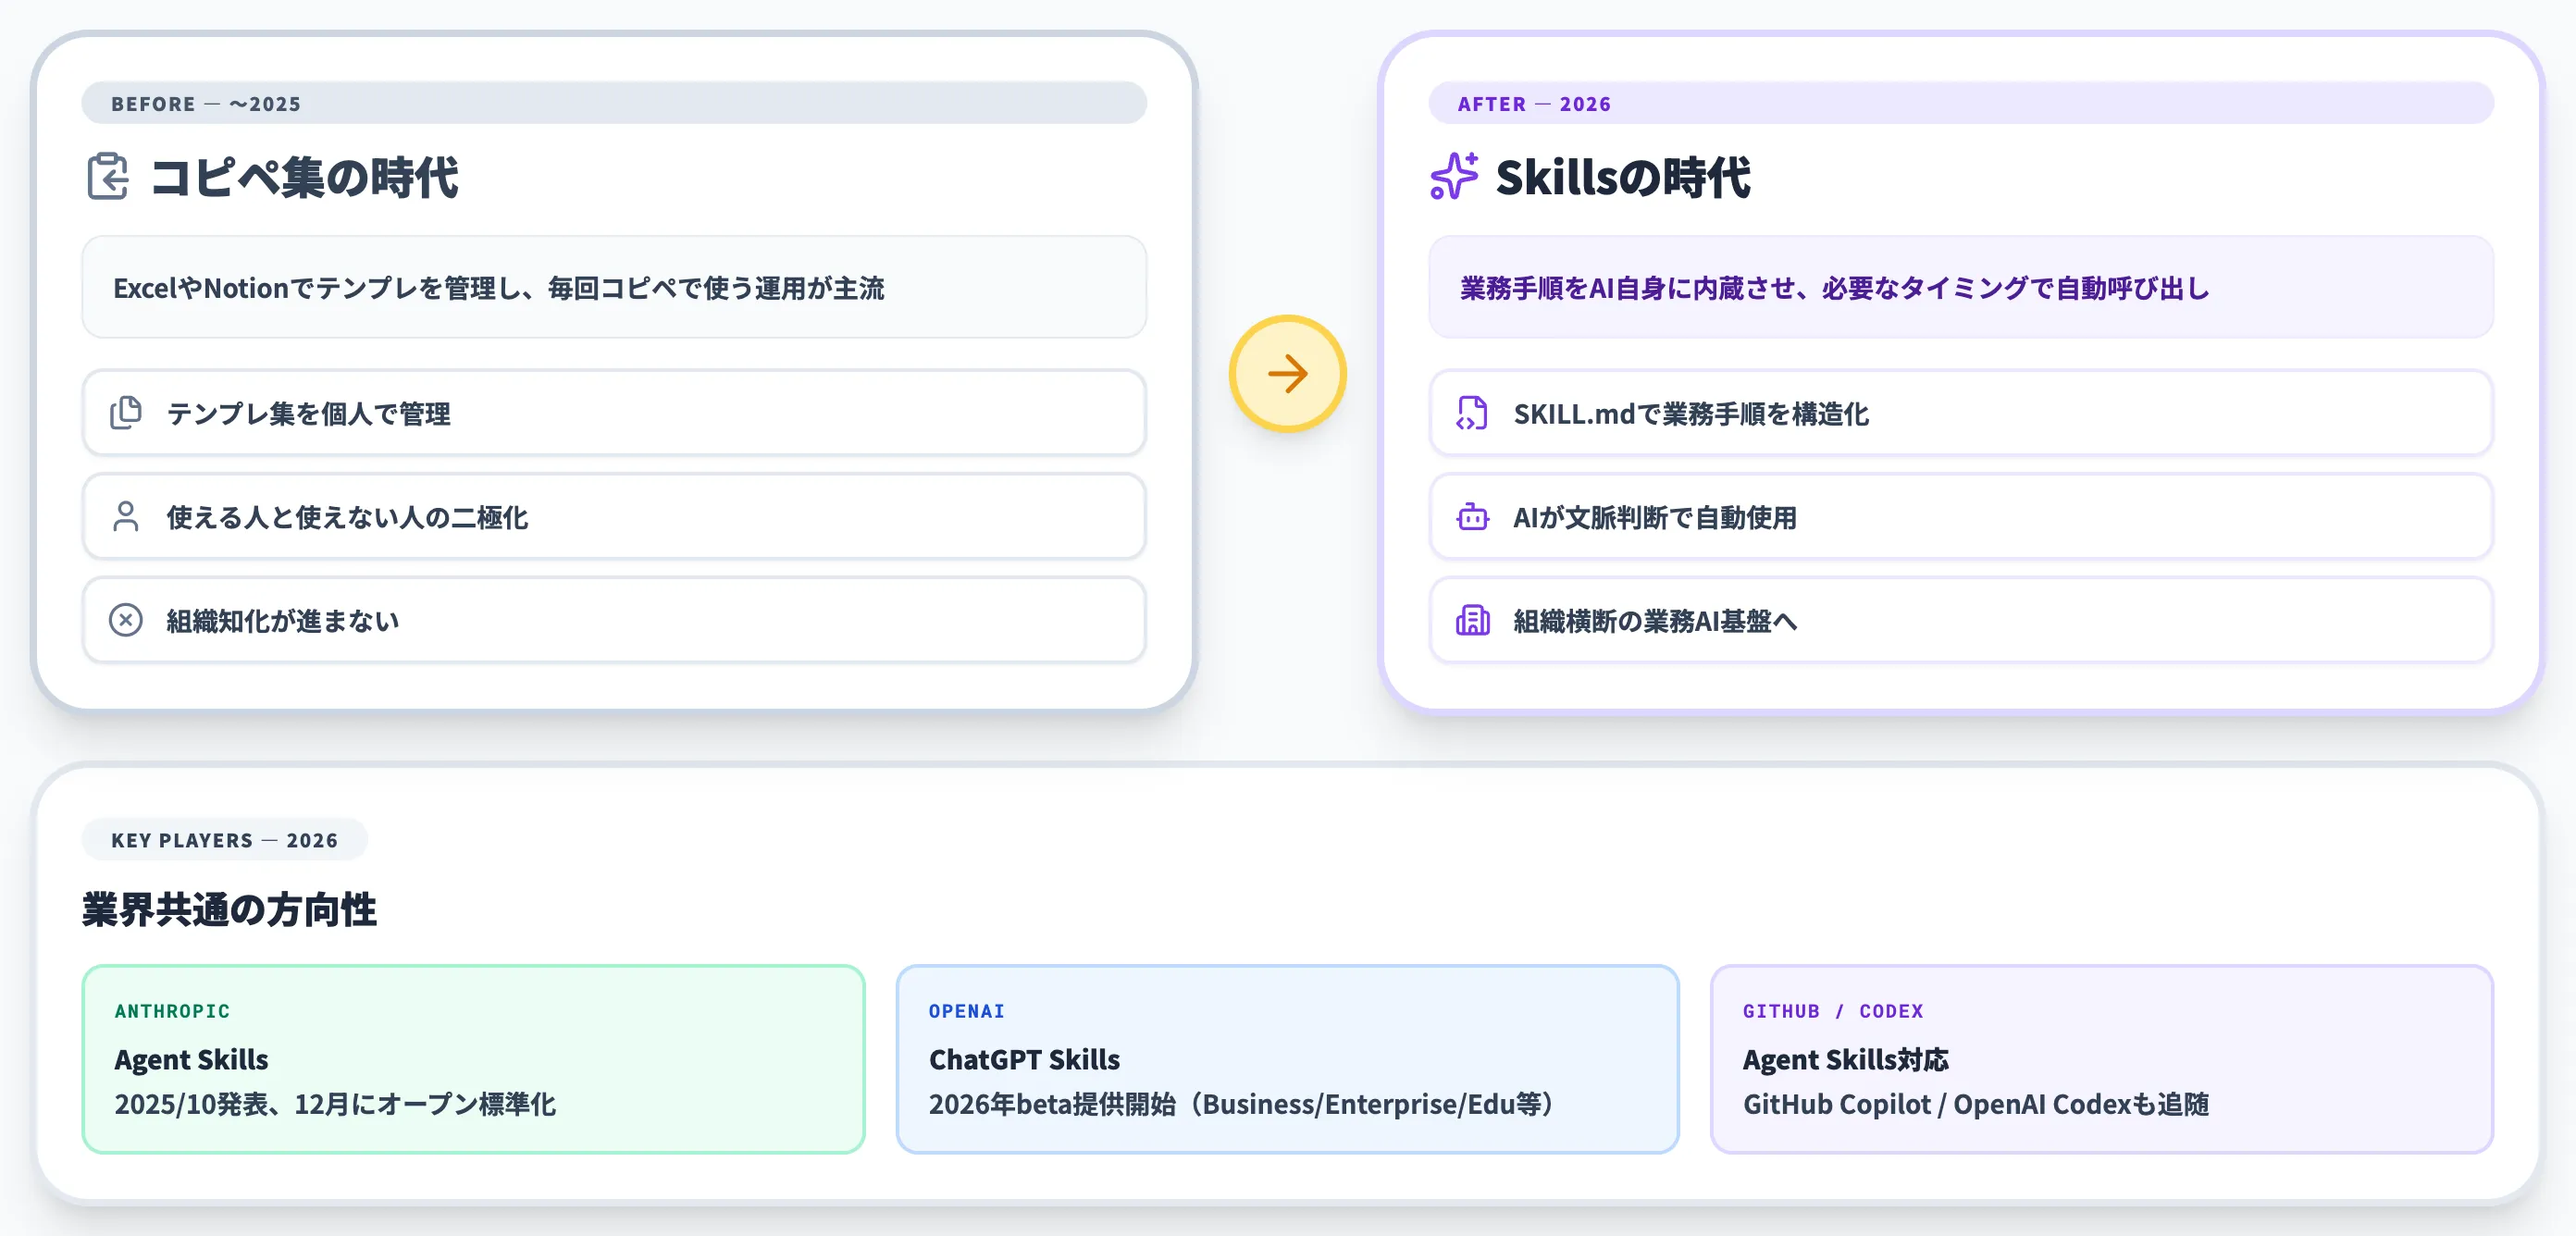Image resolution: width=2576 pixels, height=1236 pixels.
Task: Click the ChatGPT Skills title
Action: (x=1024, y=1059)
